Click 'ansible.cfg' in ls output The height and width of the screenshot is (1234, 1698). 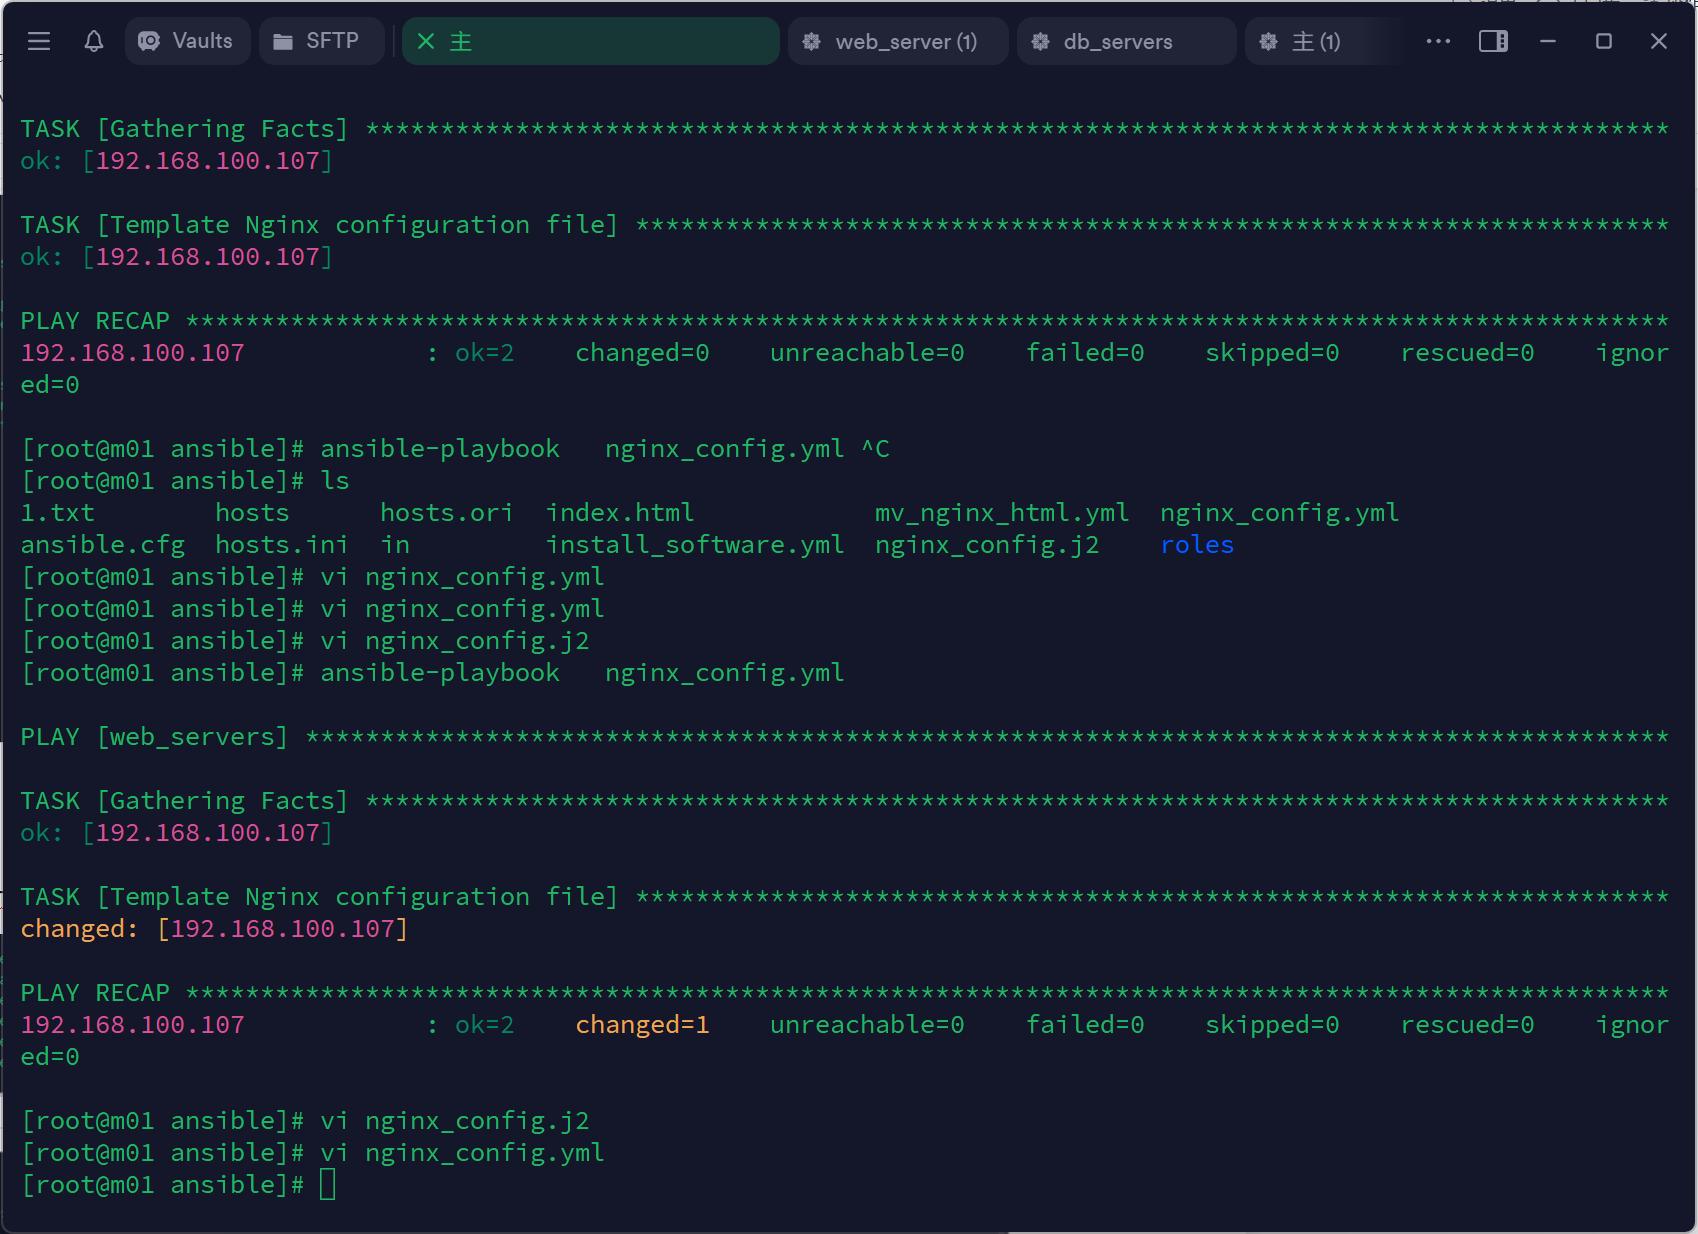click(x=103, y=545)
